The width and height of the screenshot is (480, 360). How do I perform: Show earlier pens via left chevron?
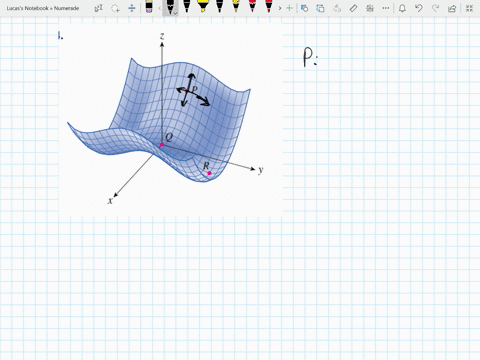pos(159,8)
